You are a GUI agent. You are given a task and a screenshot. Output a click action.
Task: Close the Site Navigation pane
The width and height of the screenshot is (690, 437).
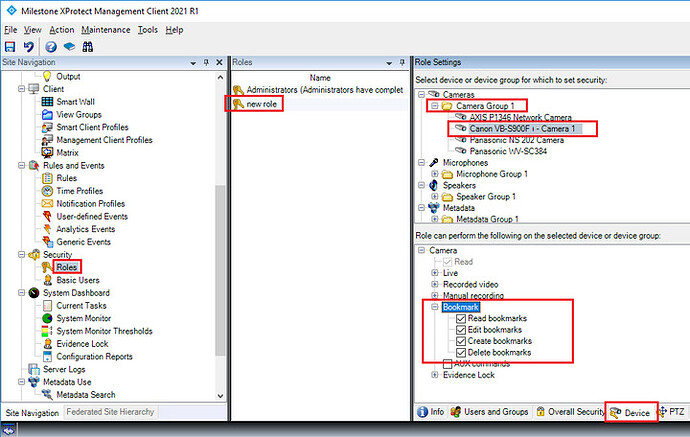coord(219,62)
